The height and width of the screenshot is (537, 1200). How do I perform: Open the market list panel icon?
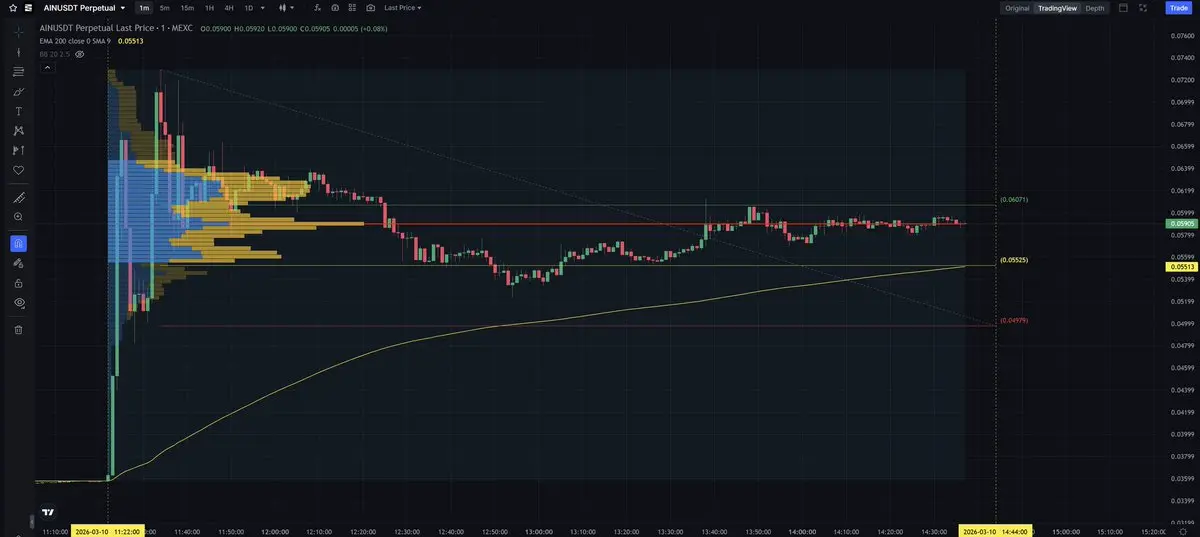[x=28, y=7]
